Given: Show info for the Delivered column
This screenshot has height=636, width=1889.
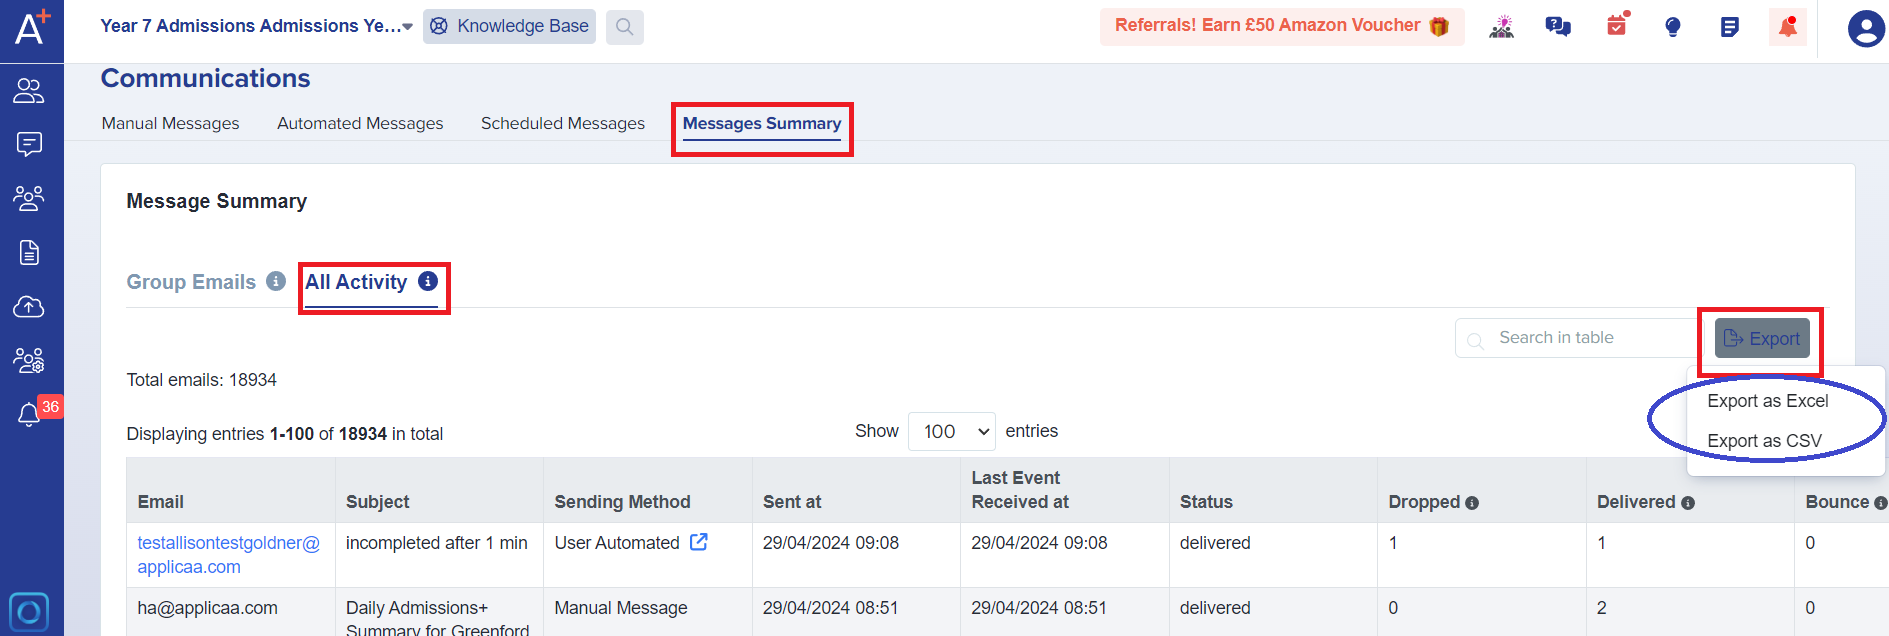Looking at the screenshot, I should (x=1688, y=503).
